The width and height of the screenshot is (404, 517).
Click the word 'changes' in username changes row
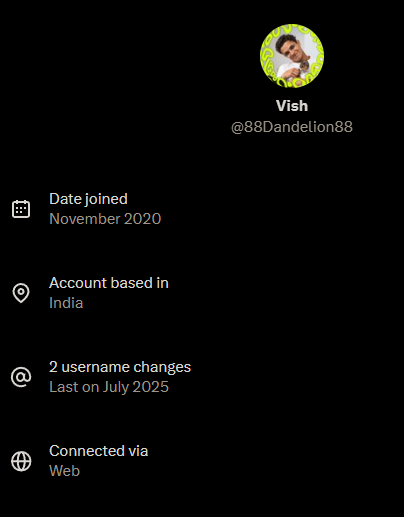[162, 367]
